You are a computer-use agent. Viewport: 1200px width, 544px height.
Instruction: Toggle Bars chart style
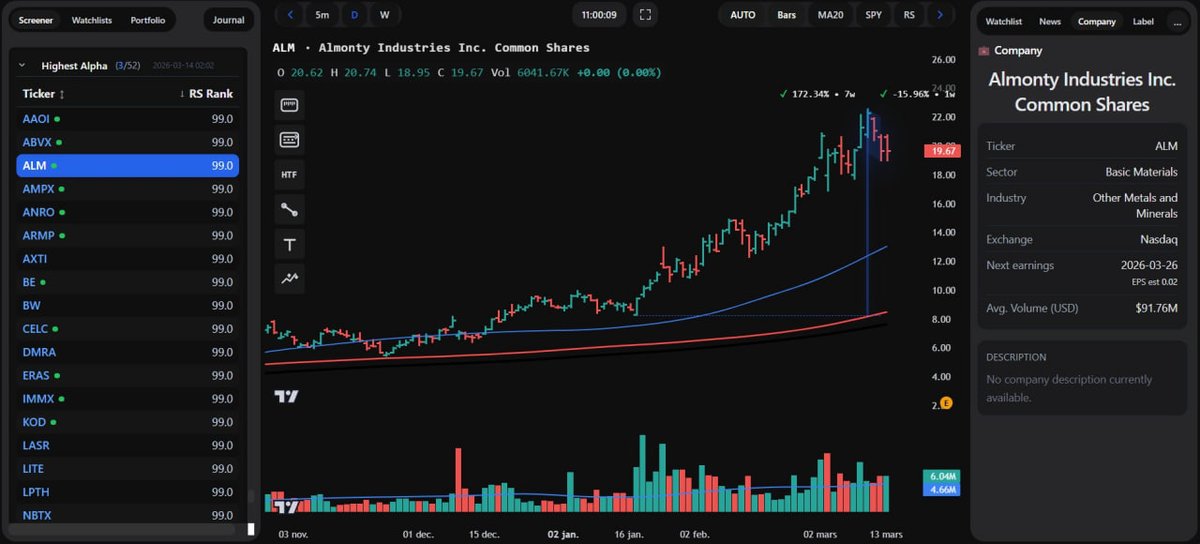(787, 15)
